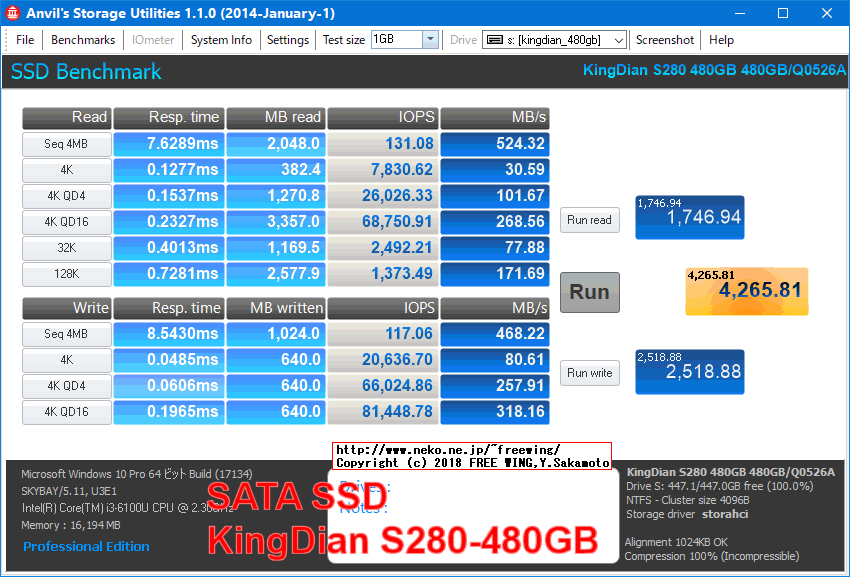Open the File menu
850x577 pixels.
(24, 40)
